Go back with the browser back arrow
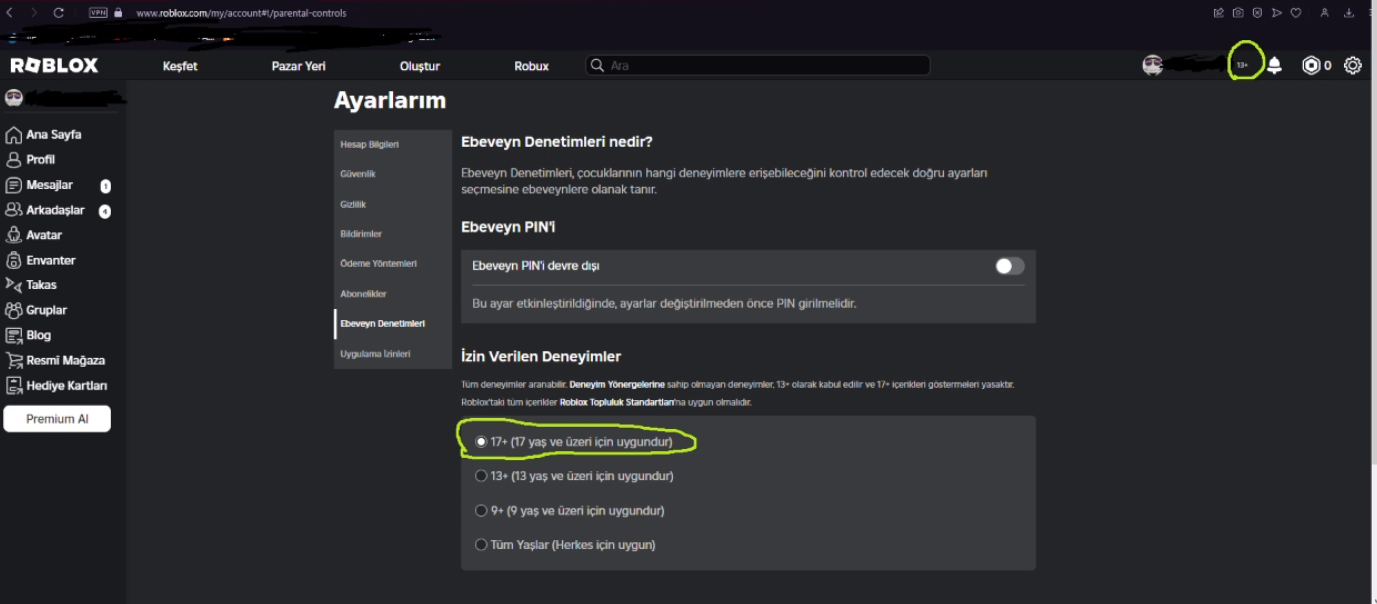This screenshot has height=604, width=1377. click(x=10, y=13)
